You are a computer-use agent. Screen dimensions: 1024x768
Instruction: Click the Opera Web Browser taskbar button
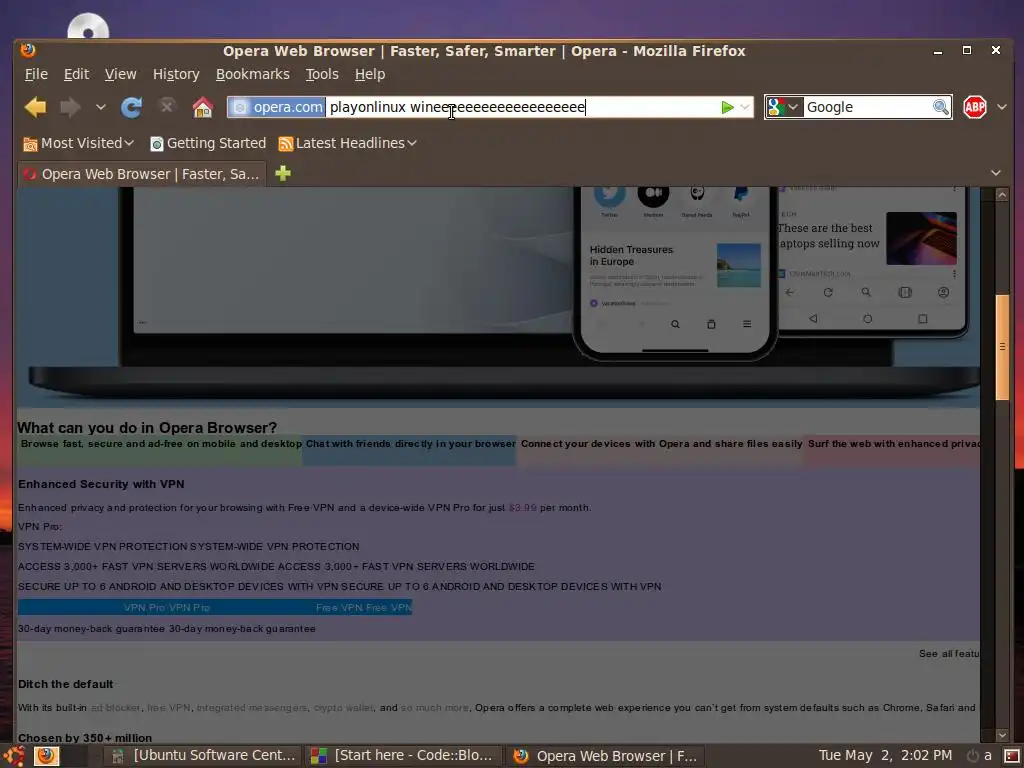pos(606,756)
